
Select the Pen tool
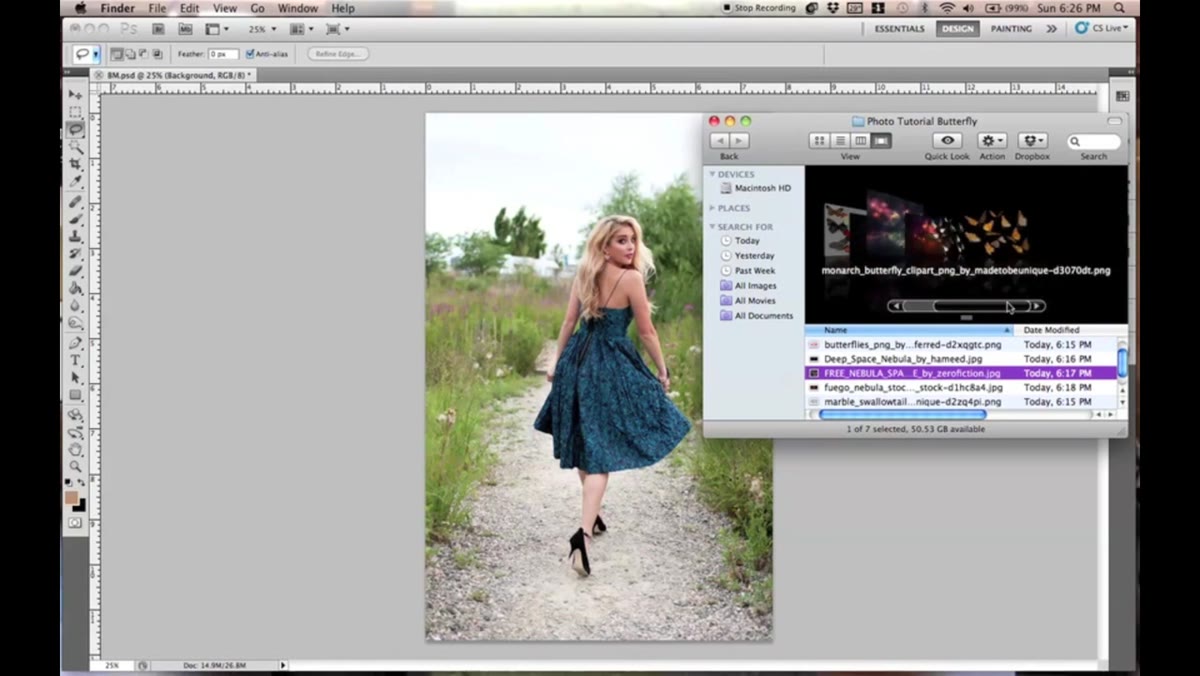point(75,343)
